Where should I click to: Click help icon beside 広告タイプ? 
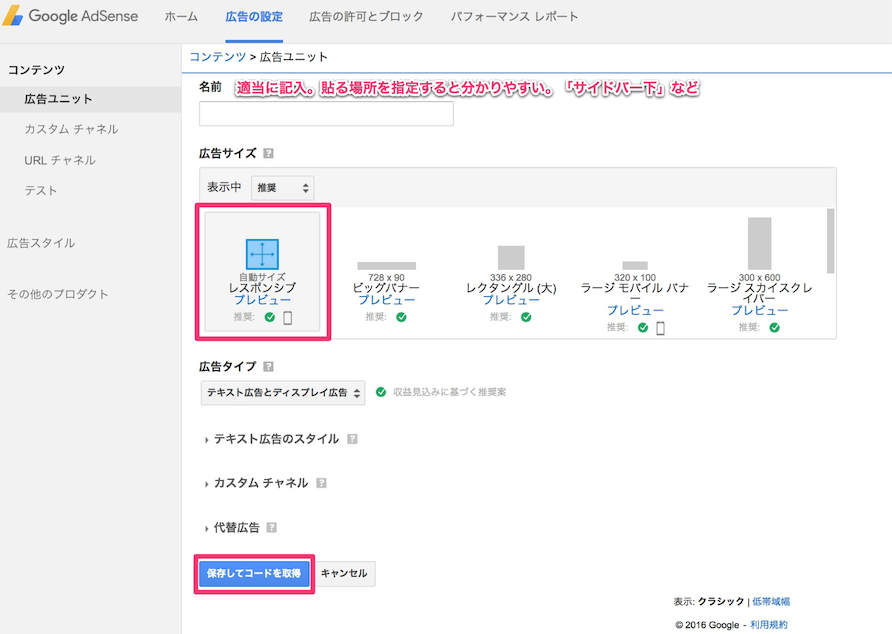[x=268, y=367]
